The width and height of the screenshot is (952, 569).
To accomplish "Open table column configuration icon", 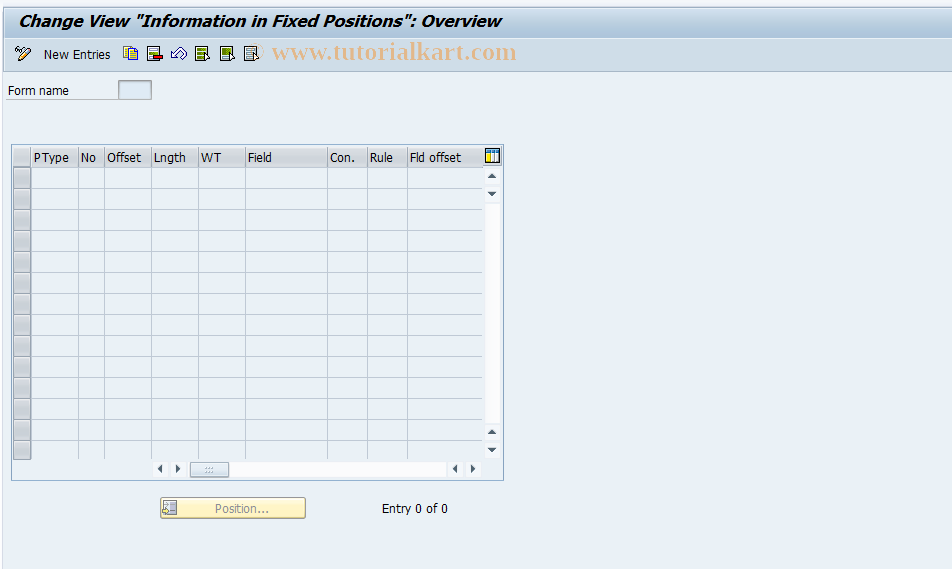I will tap(492, 156).
